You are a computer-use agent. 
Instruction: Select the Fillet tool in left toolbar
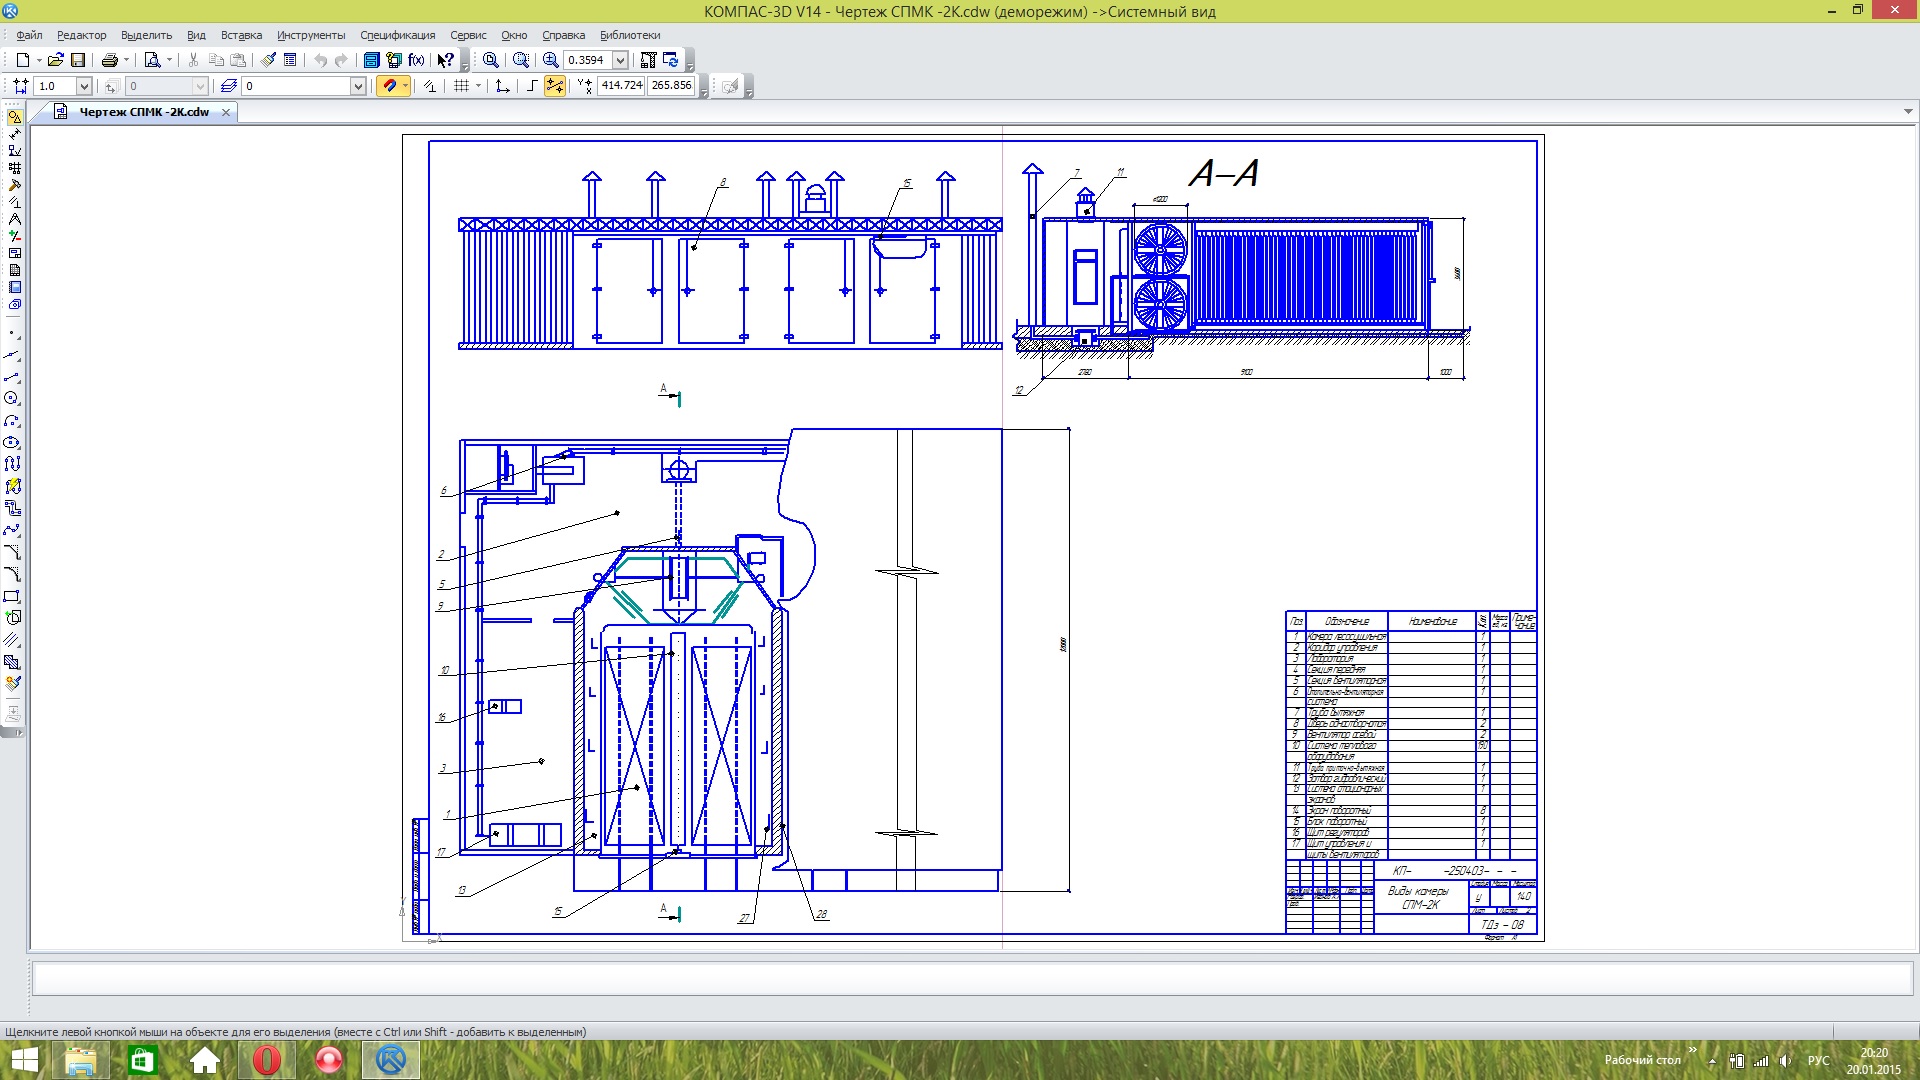[x=12, y=574]
